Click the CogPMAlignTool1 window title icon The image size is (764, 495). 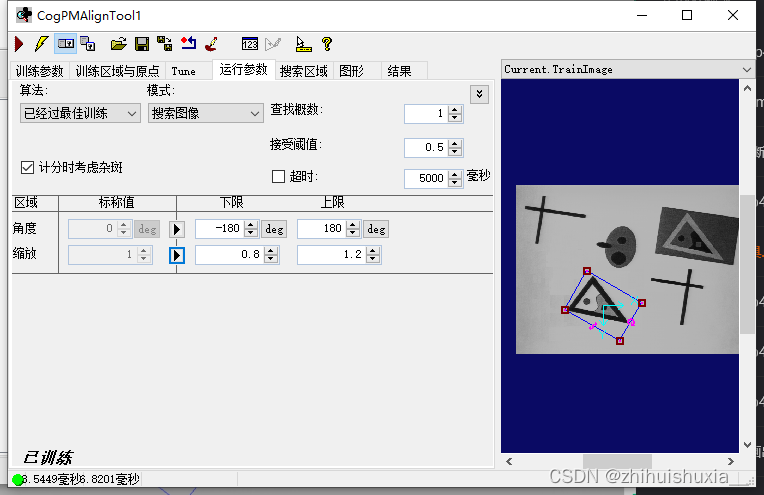[x=23, y=15]
